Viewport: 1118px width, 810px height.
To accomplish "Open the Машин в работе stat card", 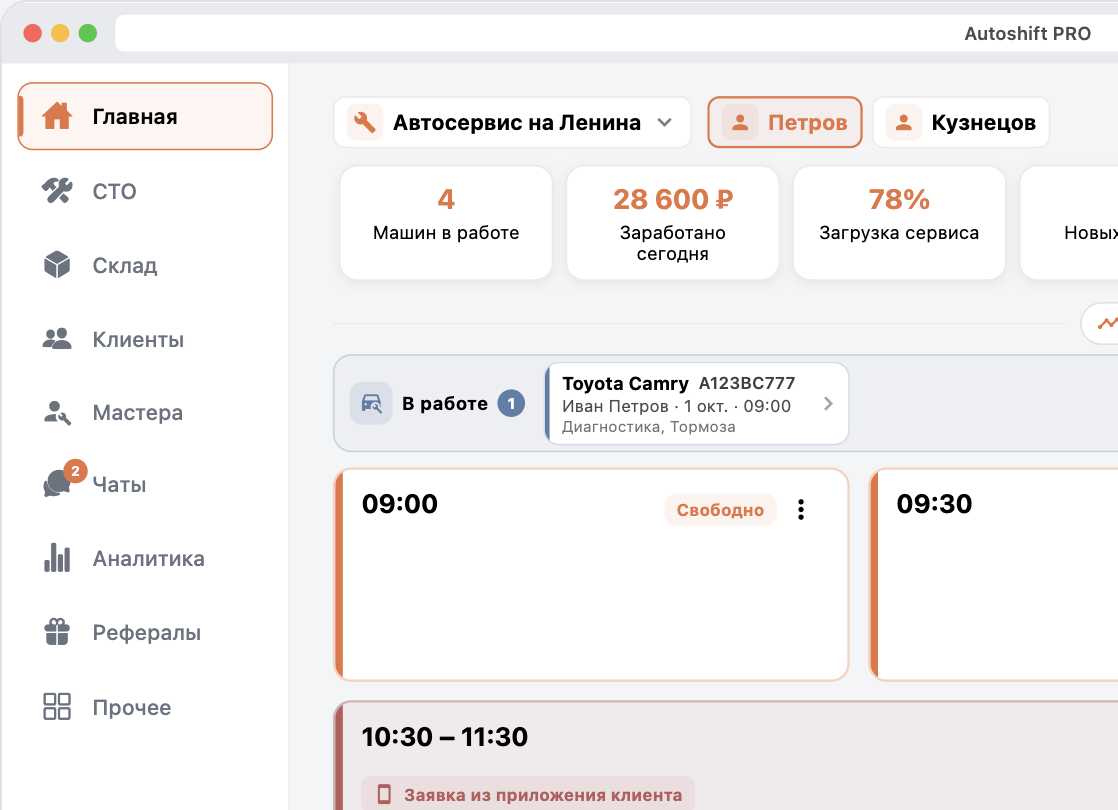I will click(x=446, y=222).
